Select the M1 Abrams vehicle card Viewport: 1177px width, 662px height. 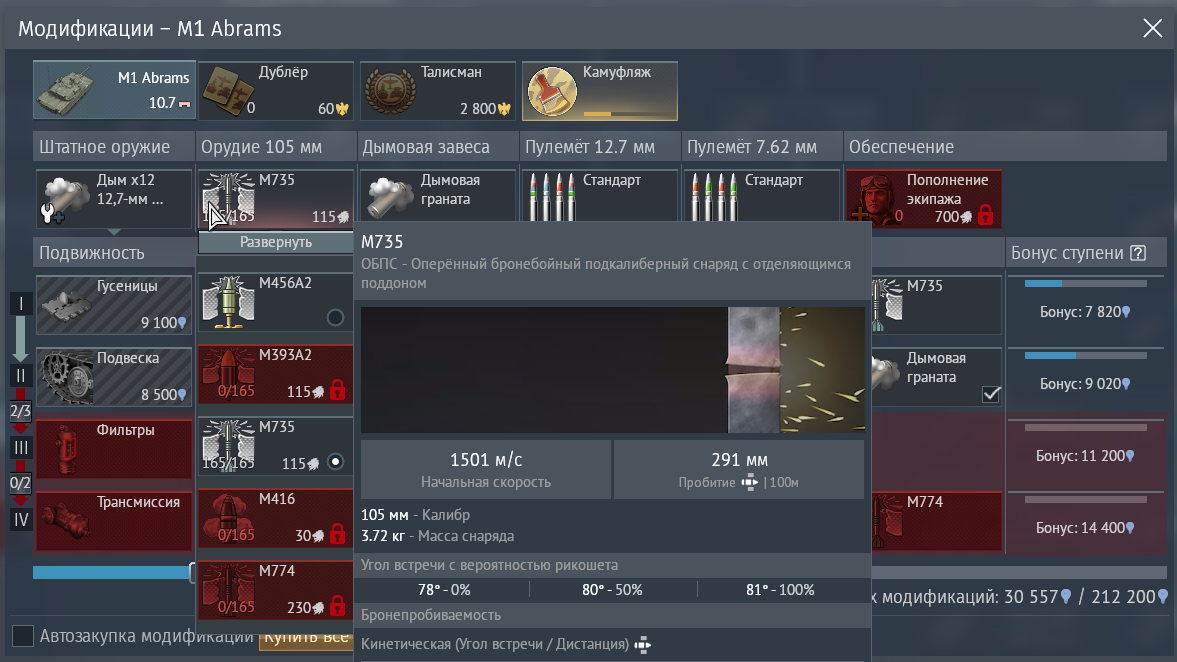point(114,90)
